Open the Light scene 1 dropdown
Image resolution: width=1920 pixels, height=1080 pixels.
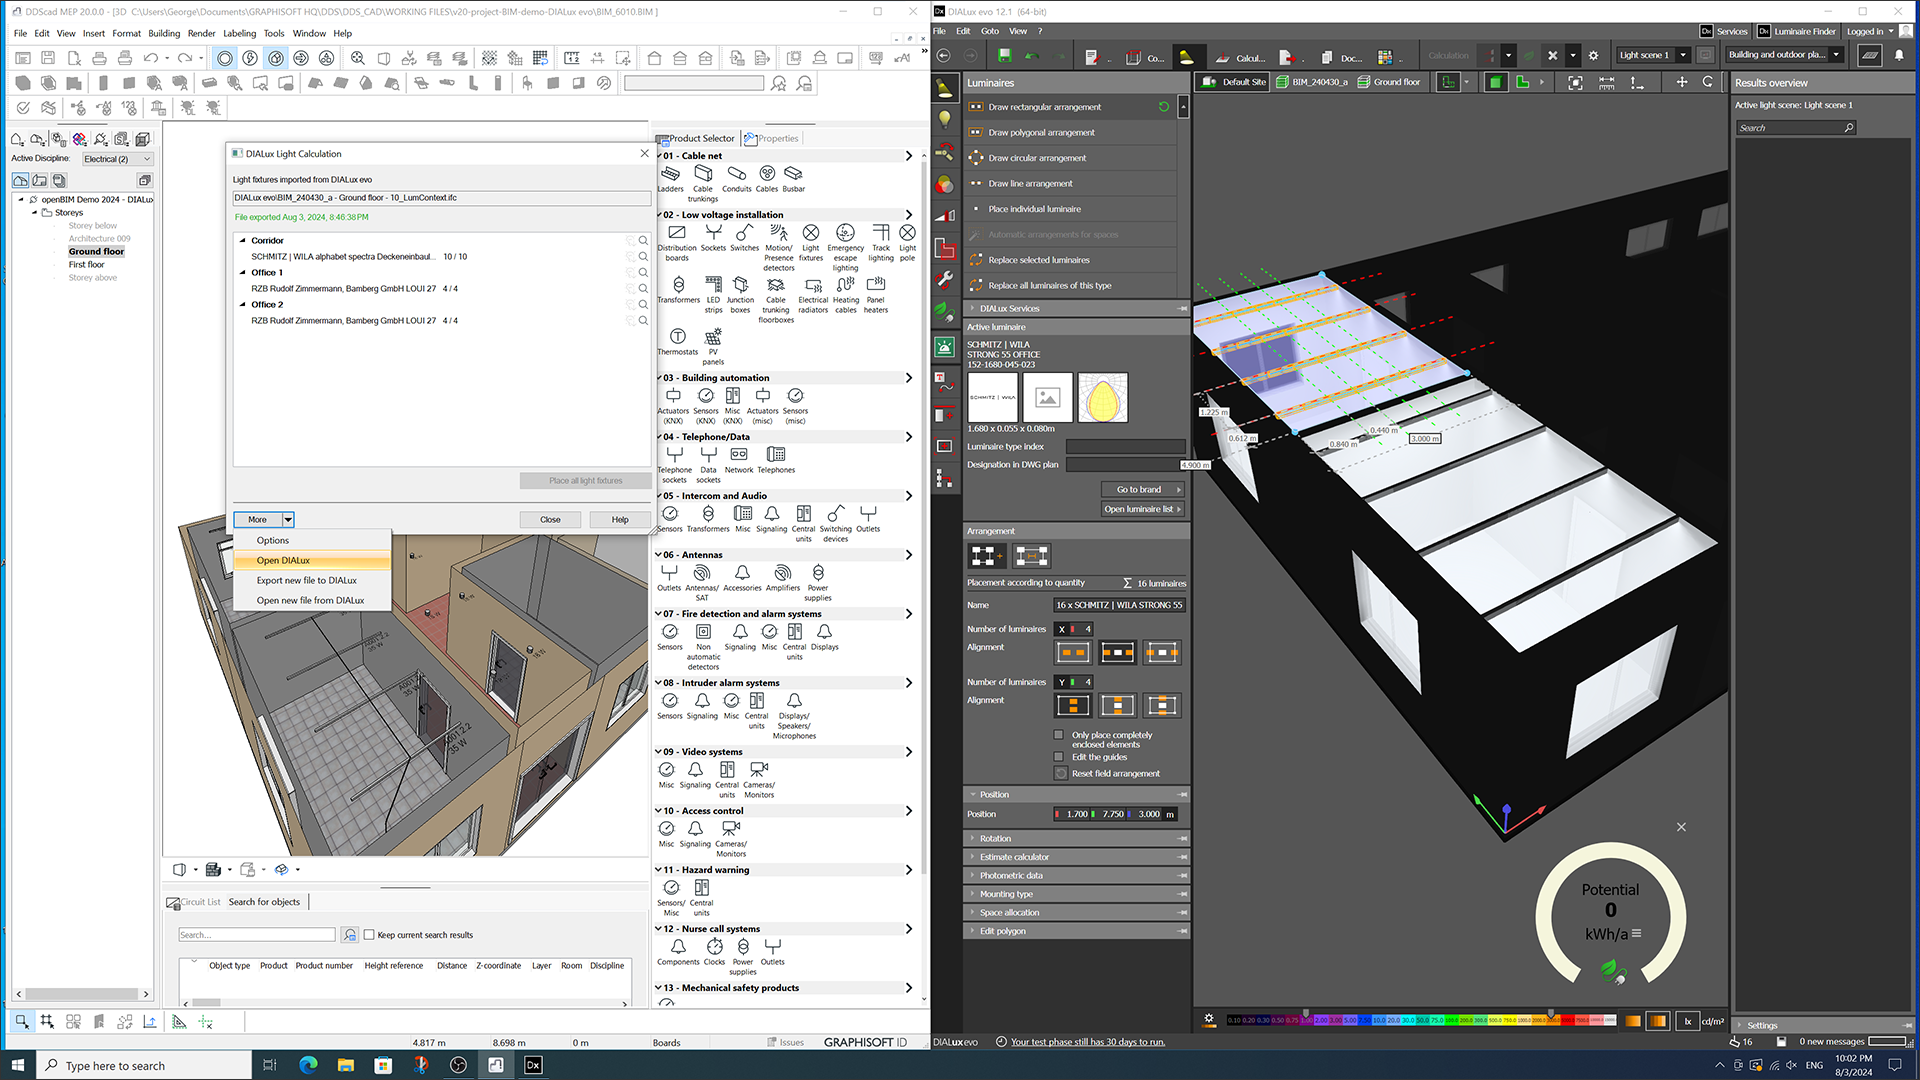[x=1683, y=56]
